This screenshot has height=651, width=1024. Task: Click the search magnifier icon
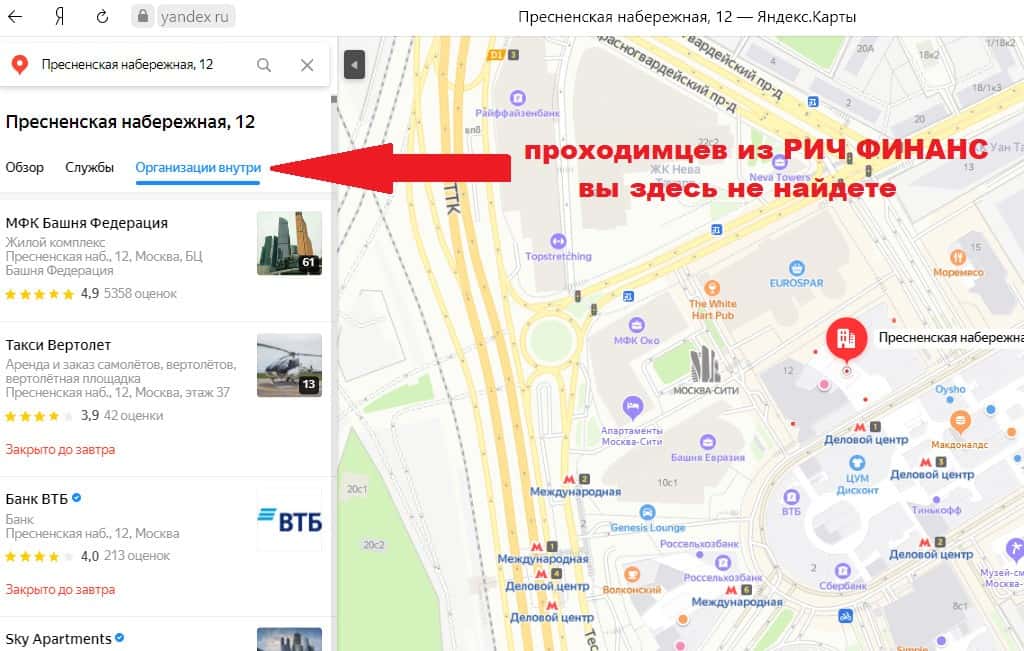click(264, 65)
